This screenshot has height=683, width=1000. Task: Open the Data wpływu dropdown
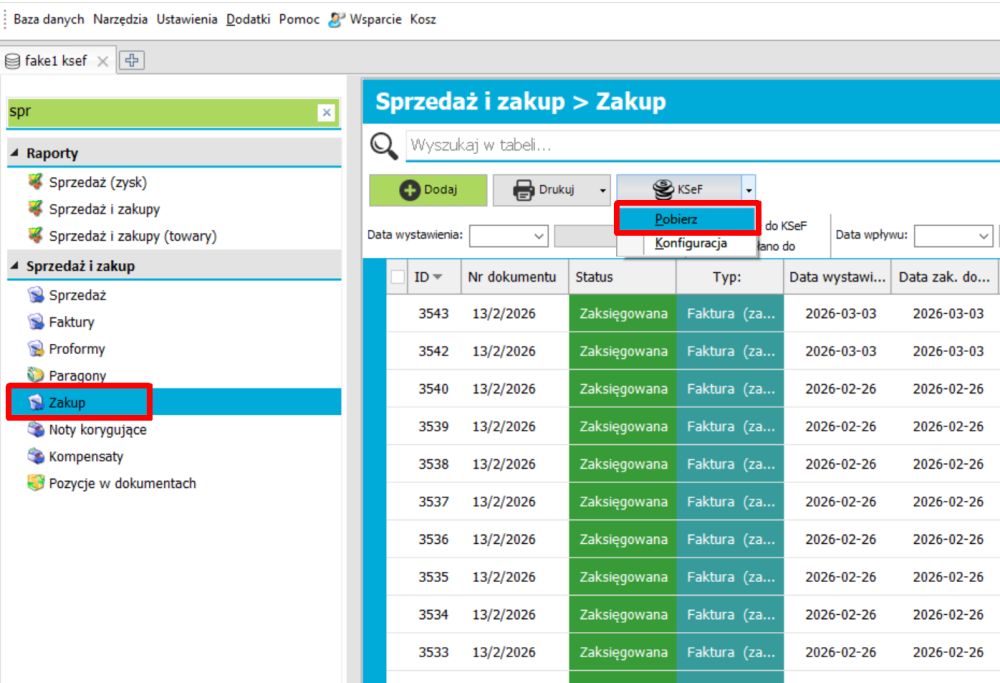pos(983,236)
